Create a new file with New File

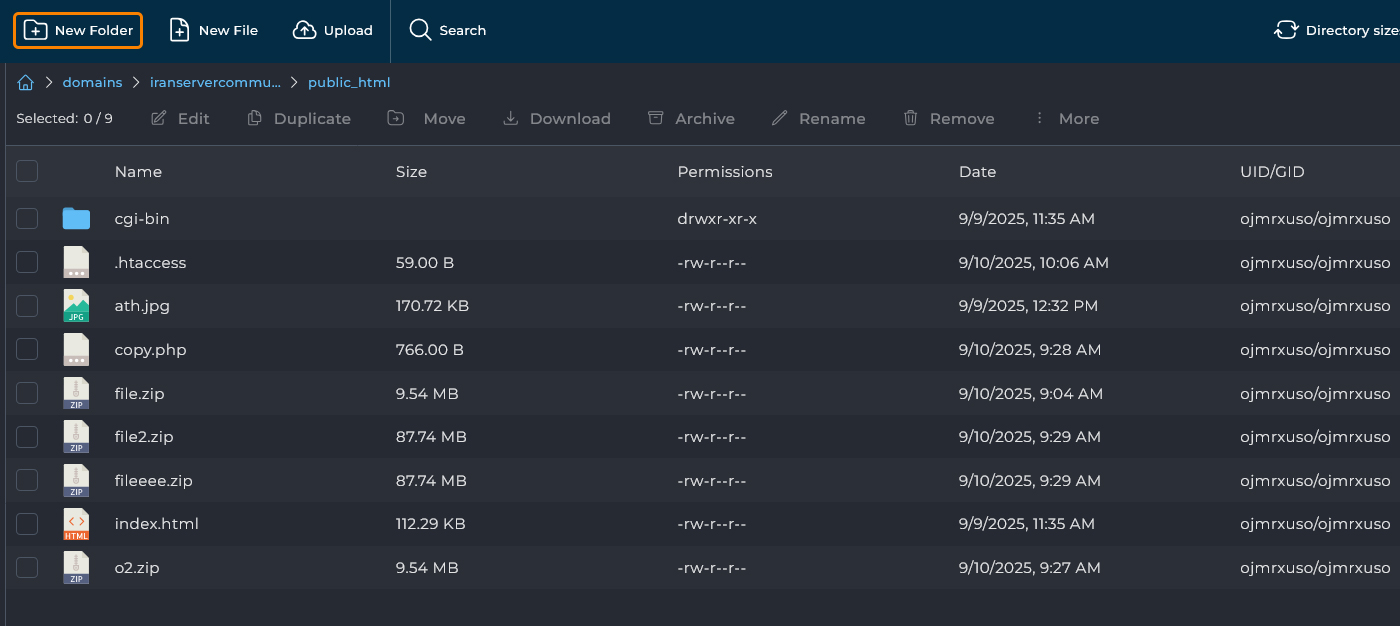pos(213,30)
